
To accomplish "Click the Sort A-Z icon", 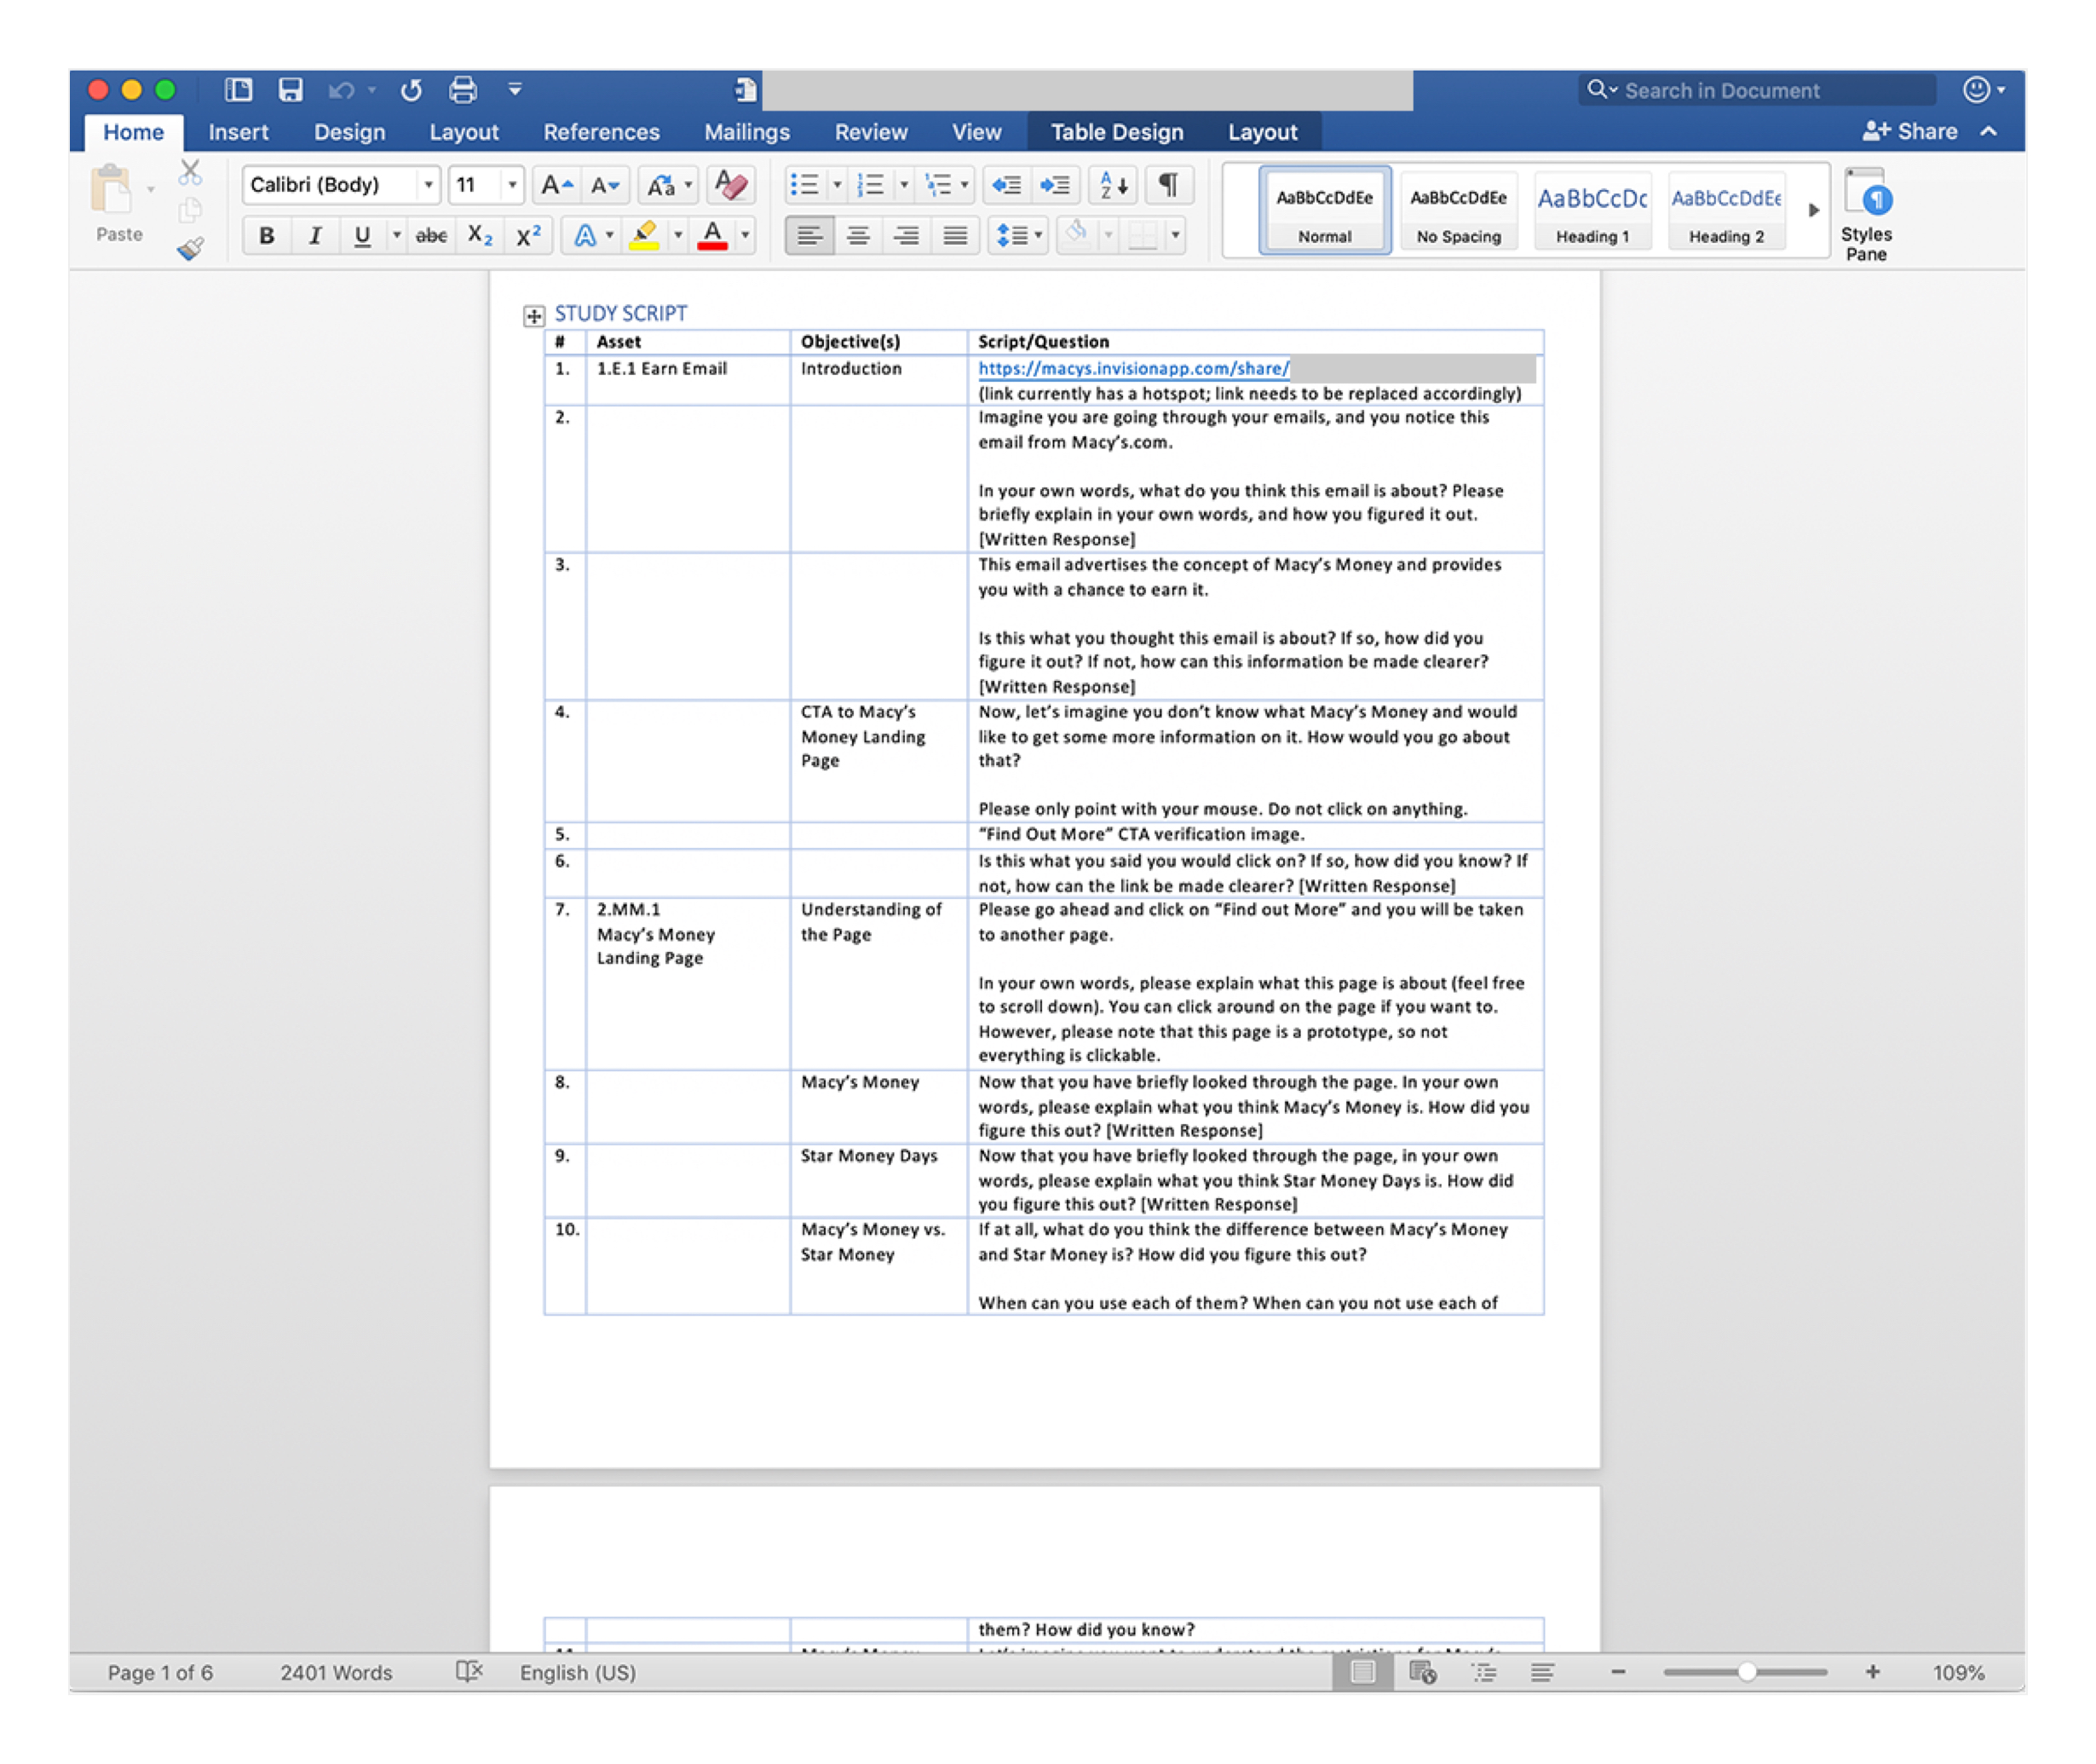I will coord(1113,185).
